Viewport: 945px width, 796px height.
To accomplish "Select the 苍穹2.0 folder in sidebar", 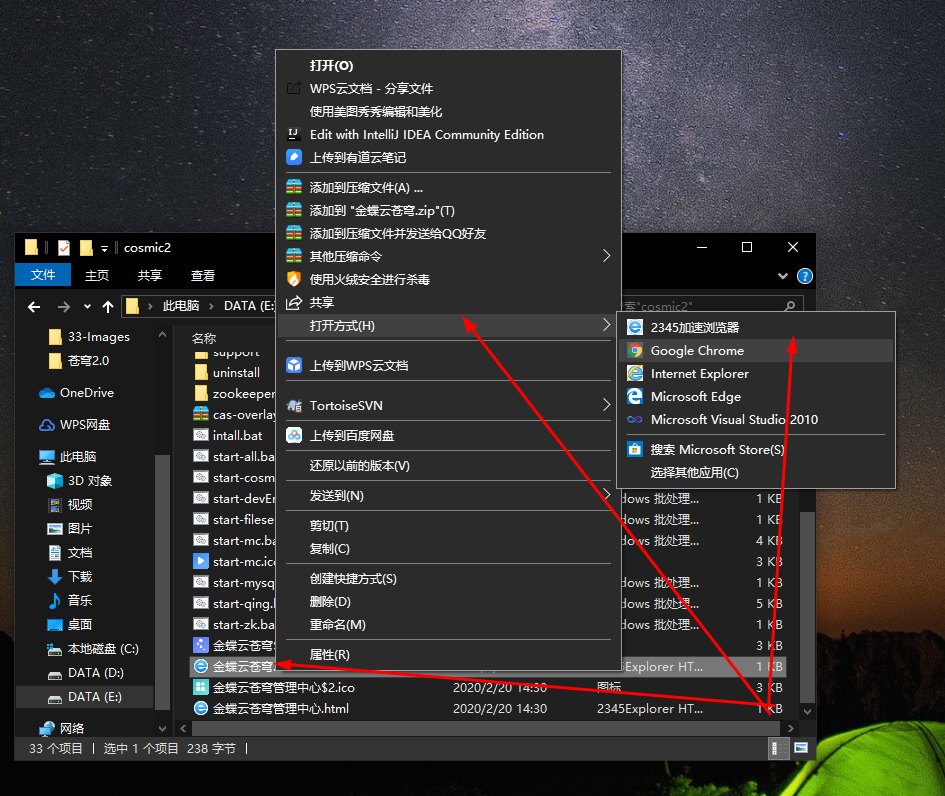I will (x=79, y=360).
